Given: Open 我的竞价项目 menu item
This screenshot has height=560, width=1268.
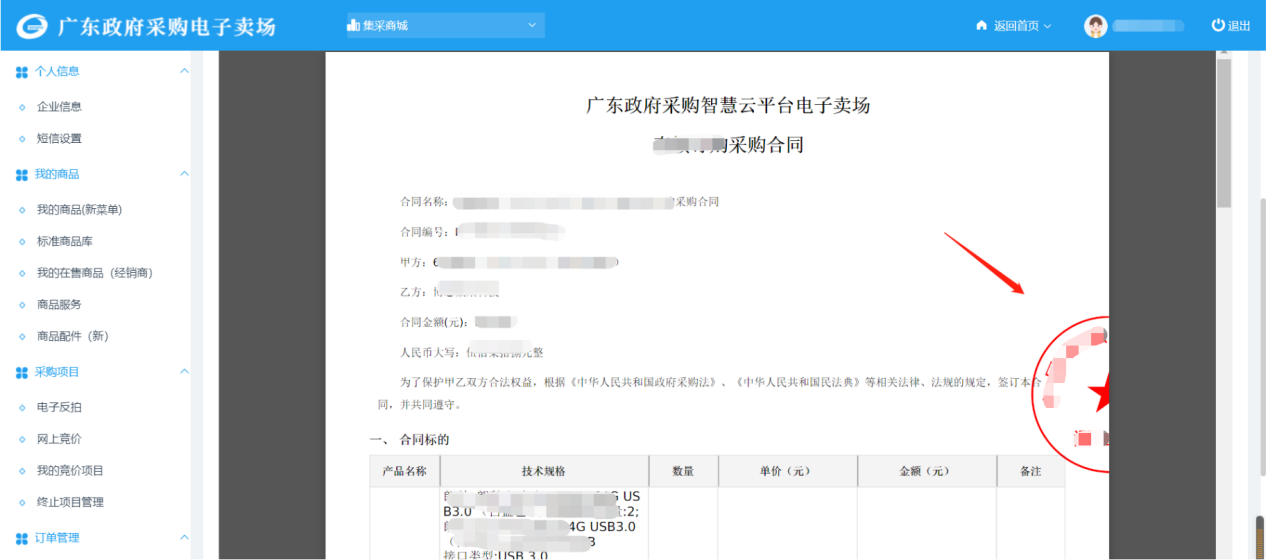Looking at the screenshot, I should pos(70,470).
